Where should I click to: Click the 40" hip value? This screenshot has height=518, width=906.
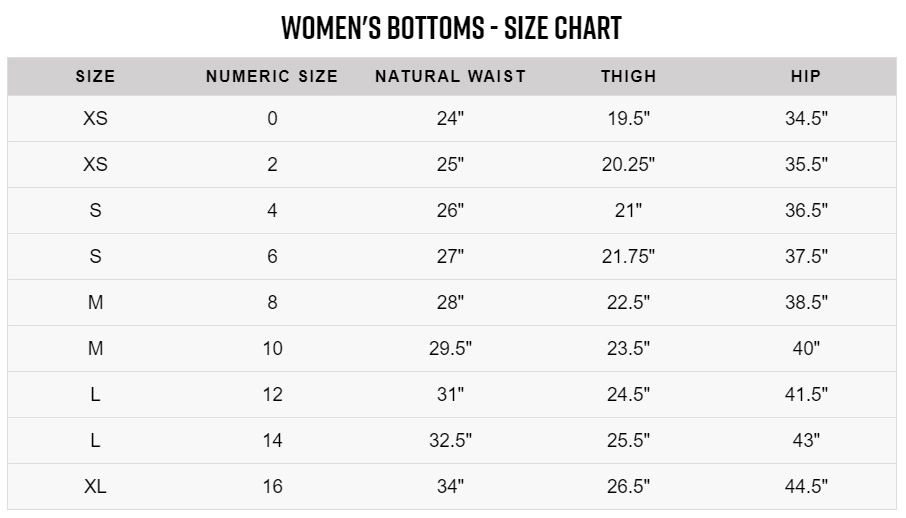805,349
